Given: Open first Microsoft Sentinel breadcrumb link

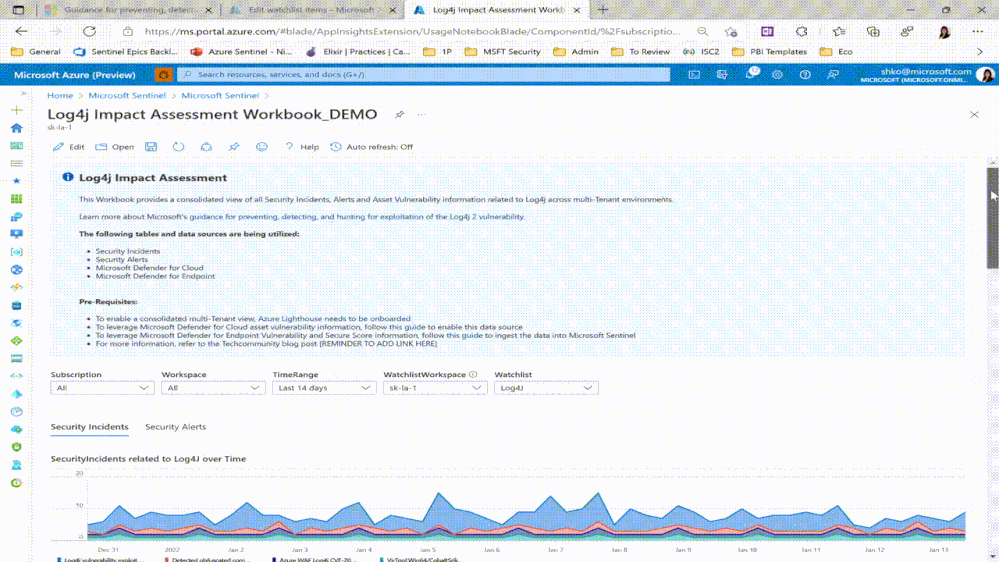Looking at the screenshot, I should click(x=127, y=96).
